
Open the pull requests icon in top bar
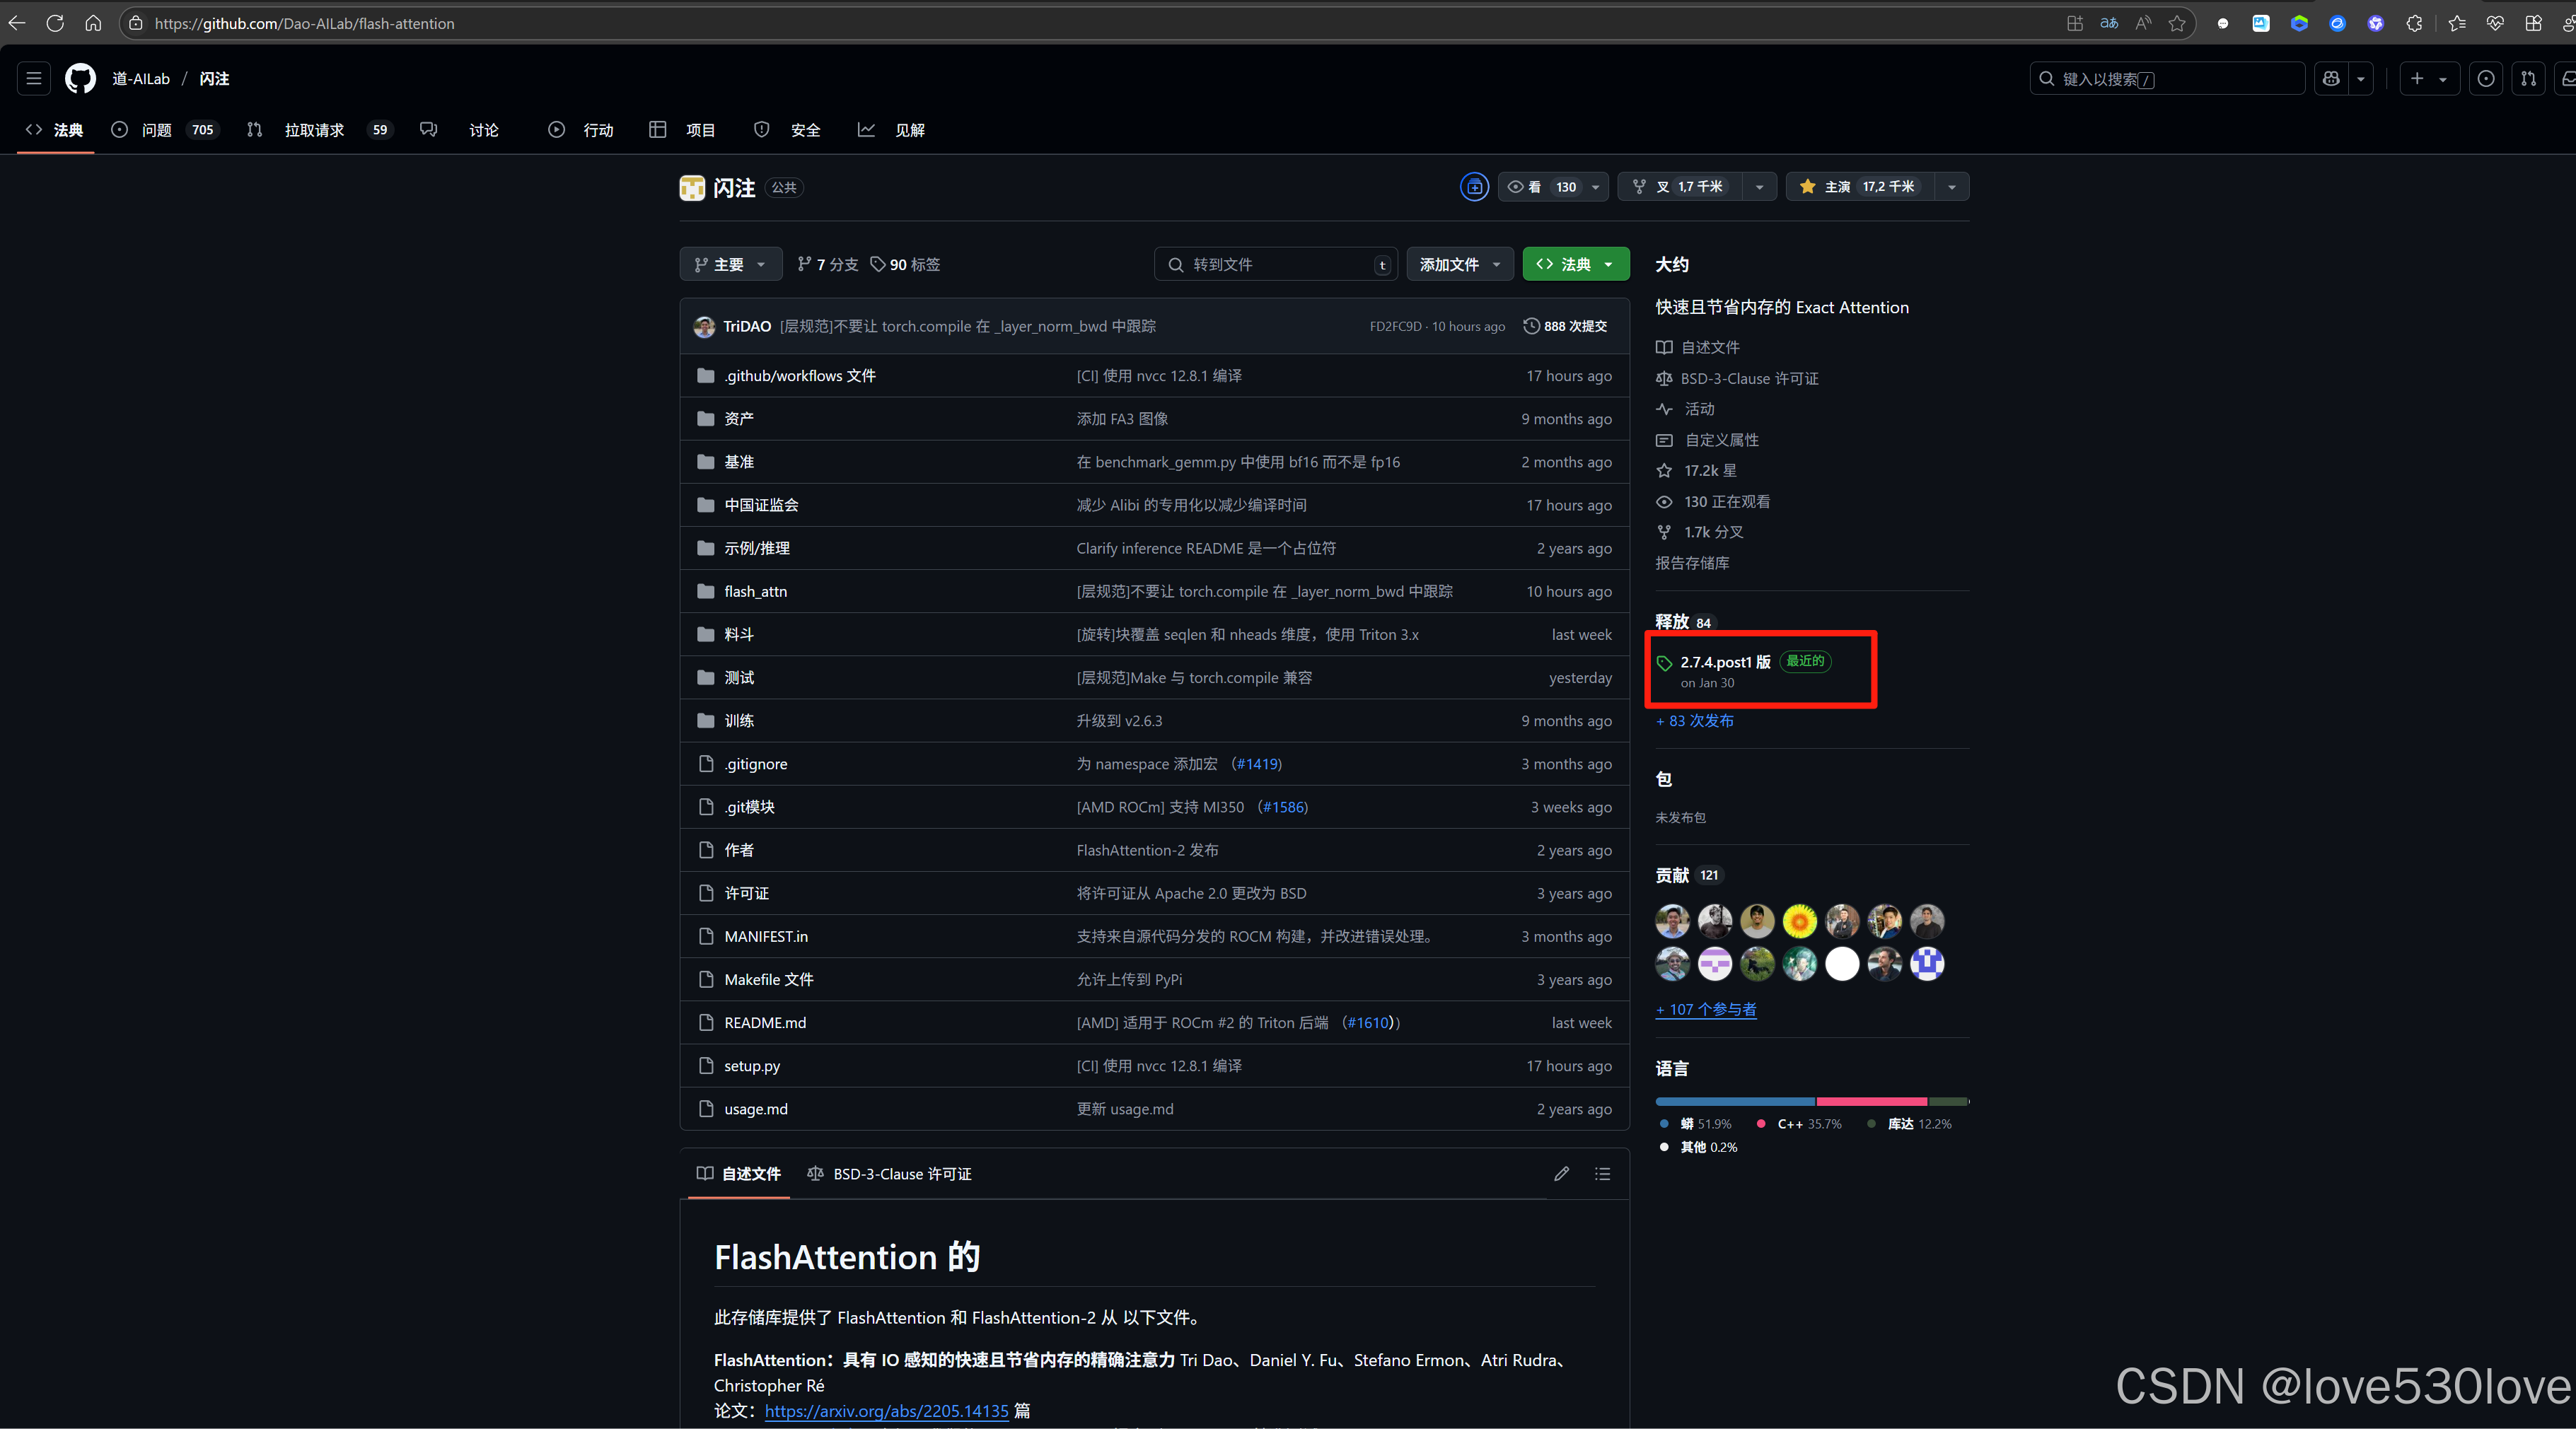point(2528,78)
